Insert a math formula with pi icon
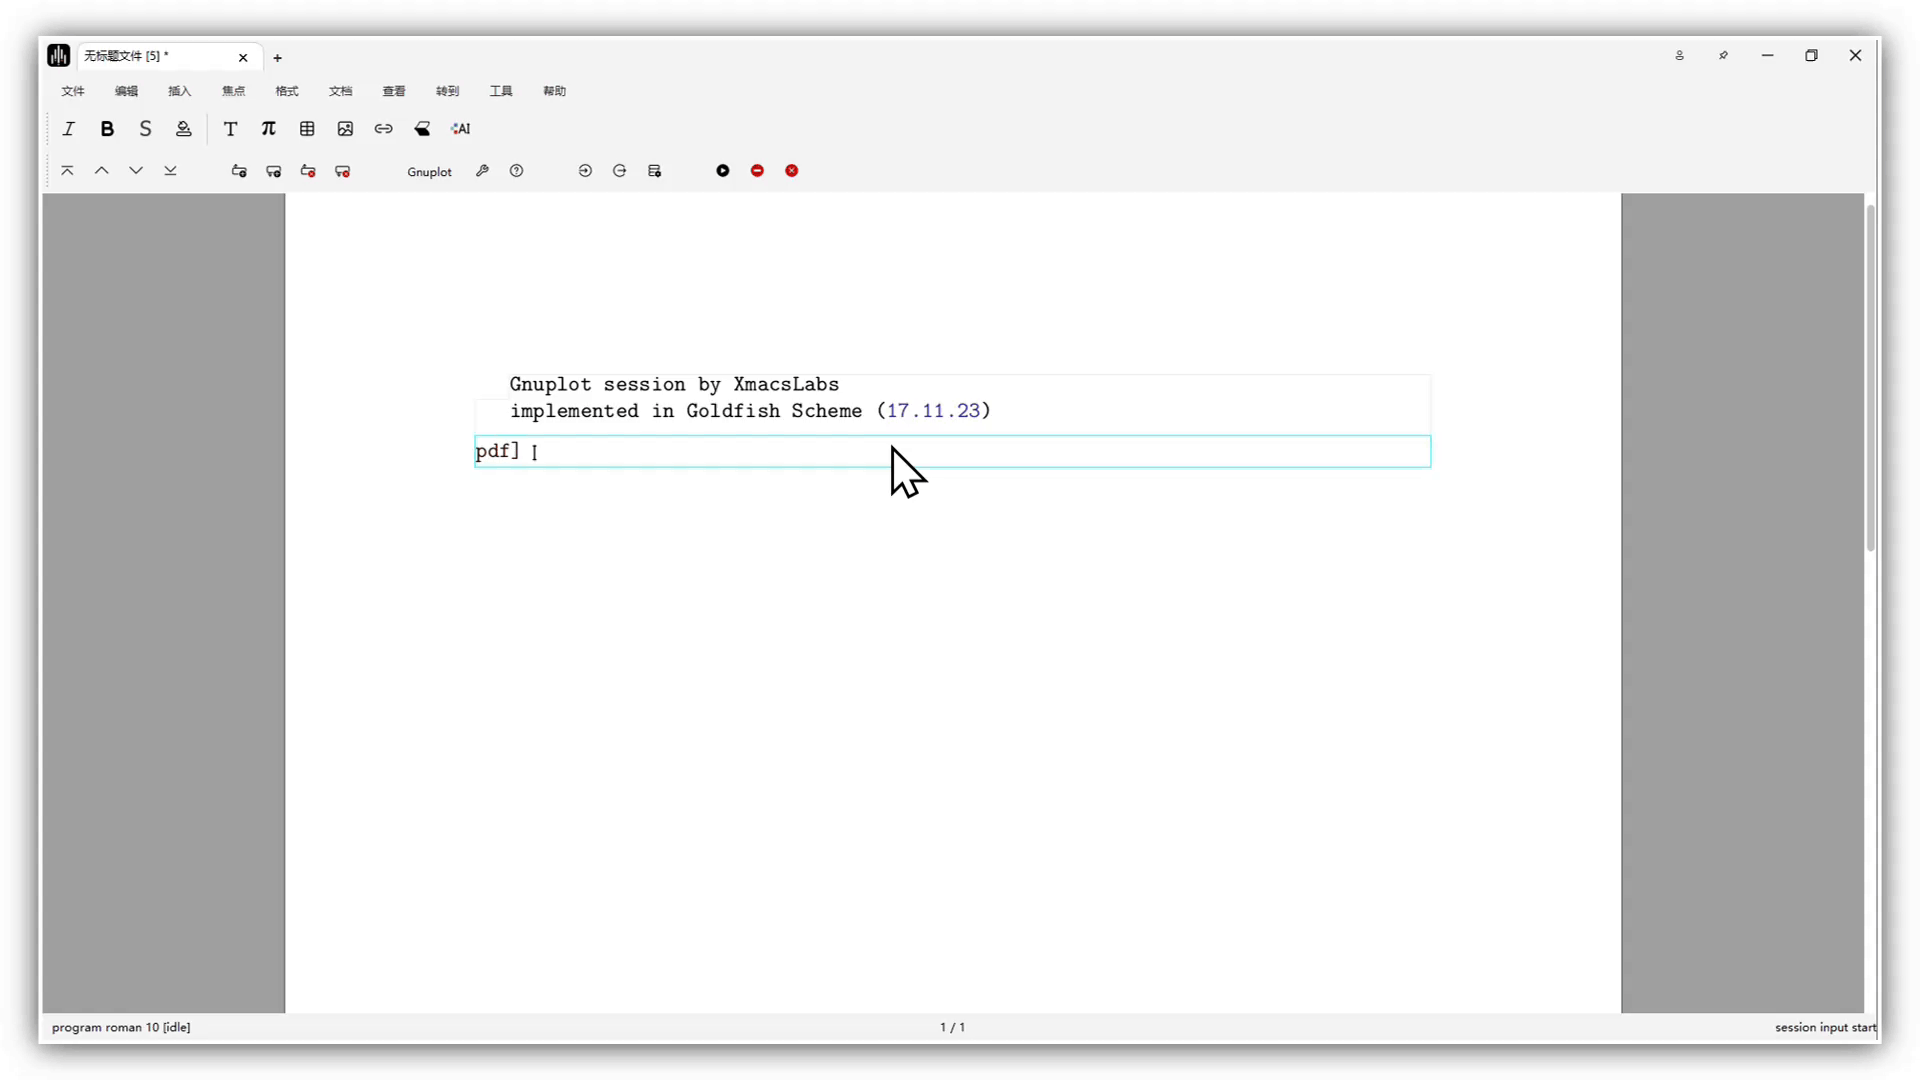Screen dimensions: 1920x1080 click(x=268, y=129)
